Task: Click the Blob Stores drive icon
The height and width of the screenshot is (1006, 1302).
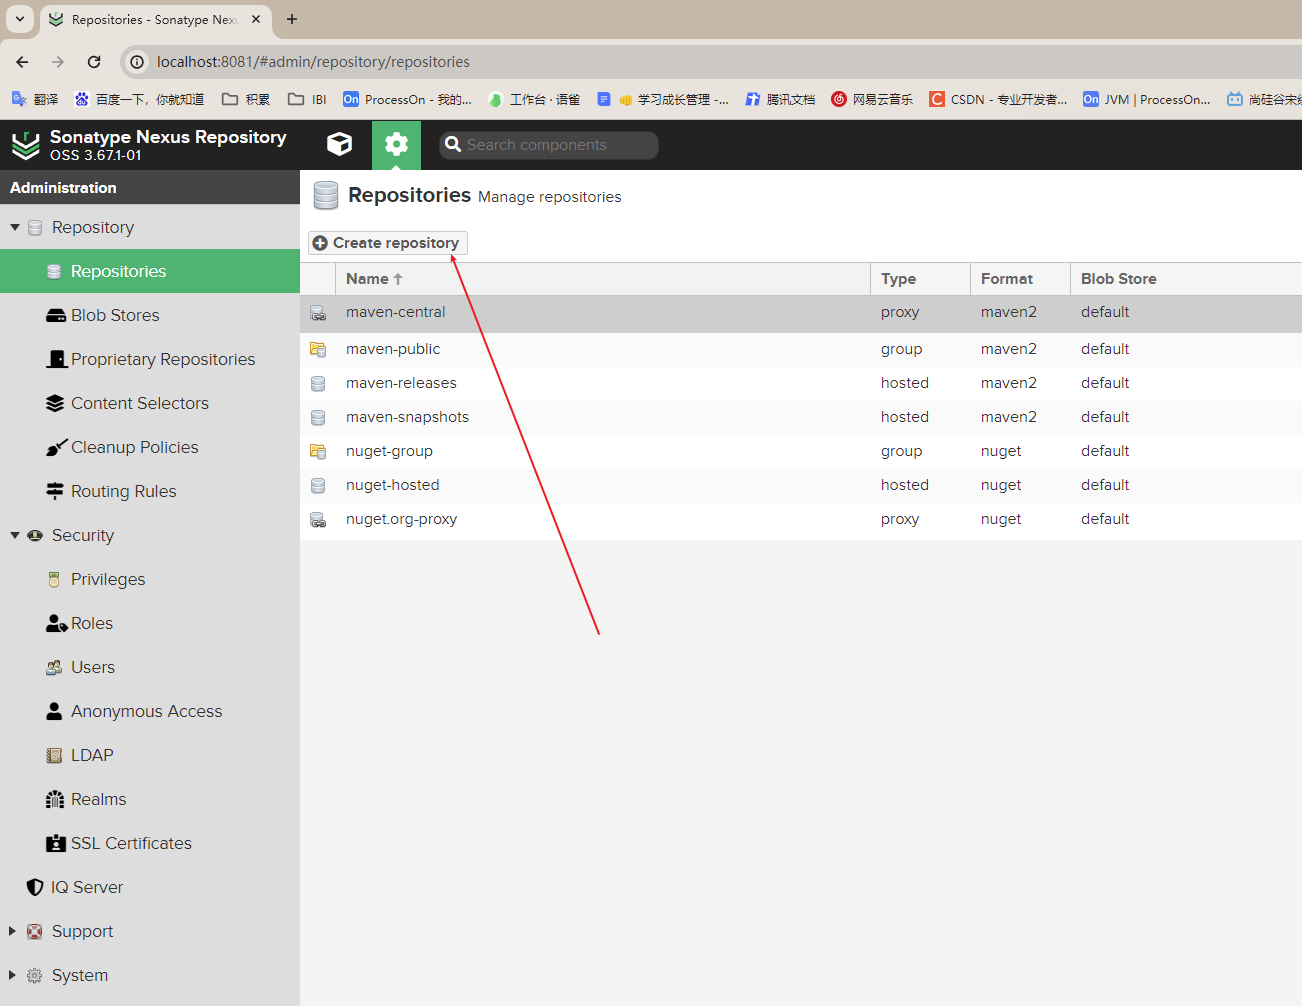Action: pyautogui.click(x=56, y=316)
